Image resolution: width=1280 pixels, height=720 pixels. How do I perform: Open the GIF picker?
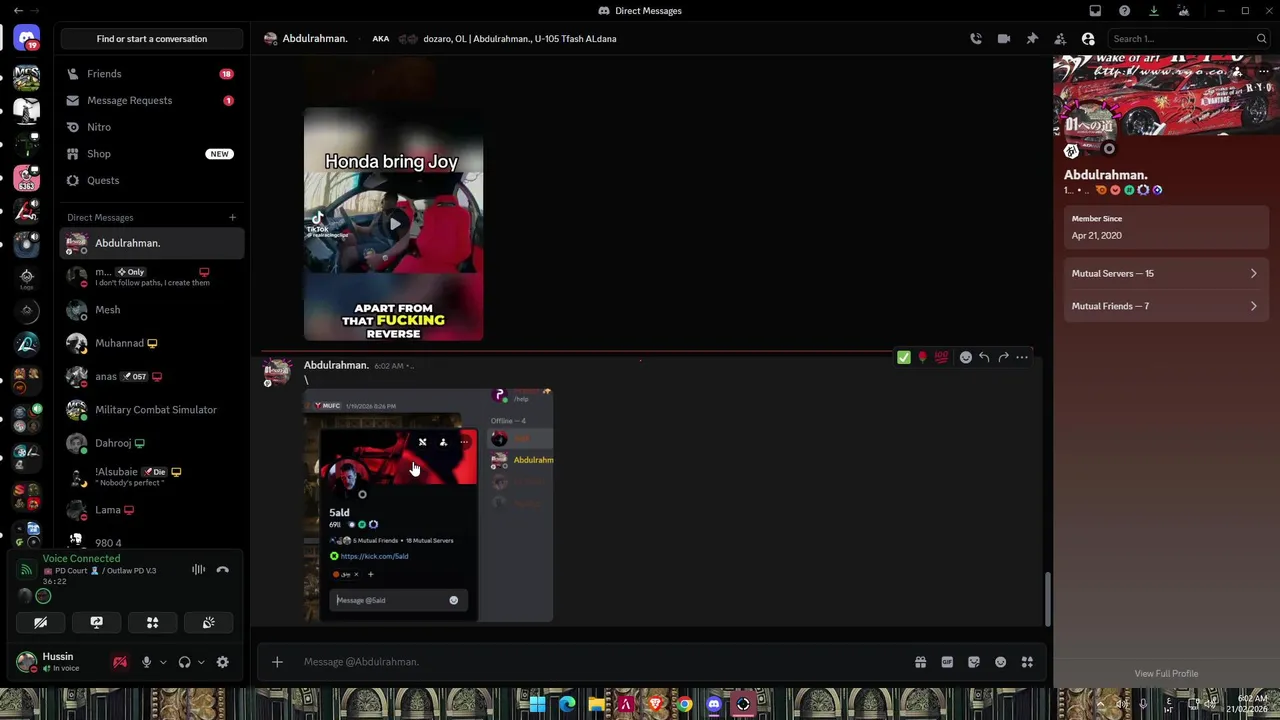coord(947,662)
